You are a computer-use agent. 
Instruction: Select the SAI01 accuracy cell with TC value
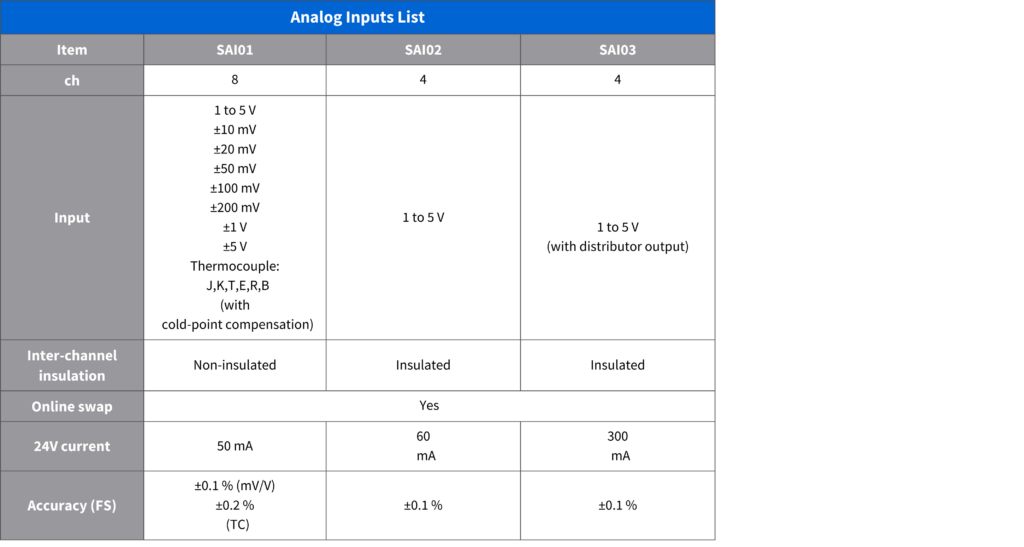234,505
